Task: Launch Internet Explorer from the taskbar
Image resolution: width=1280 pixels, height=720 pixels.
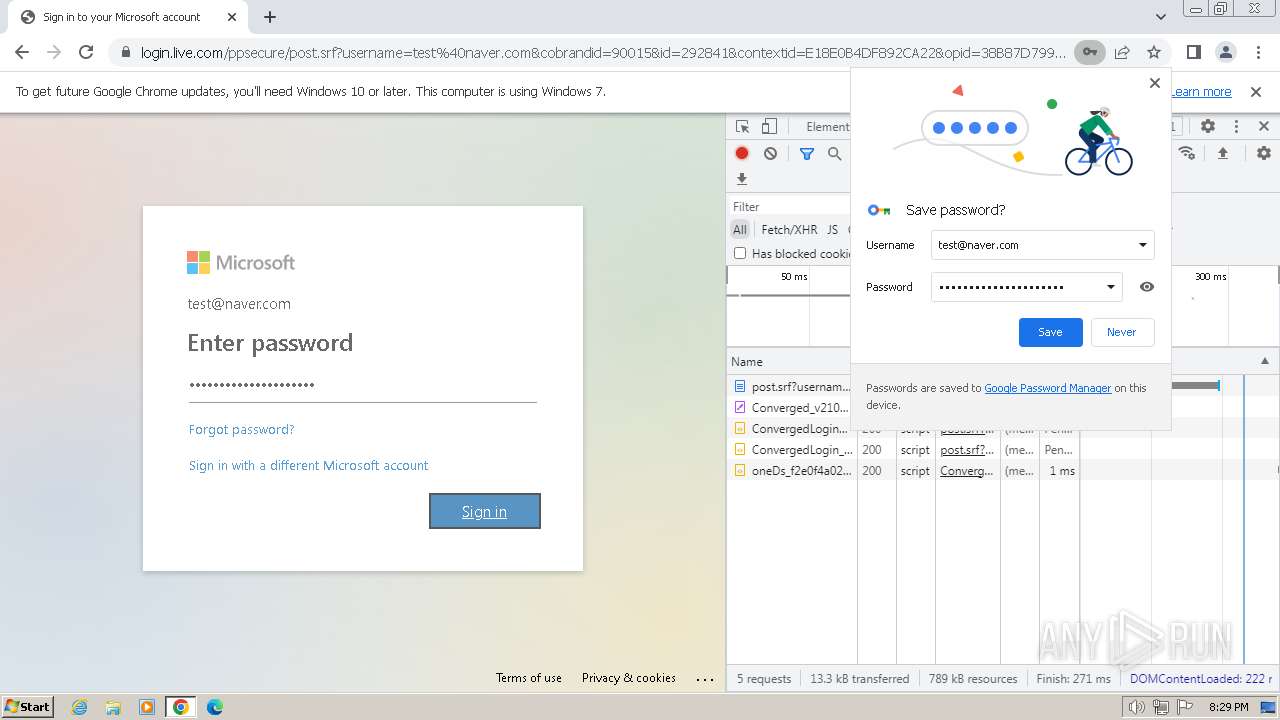Action: tap(80, 707)
